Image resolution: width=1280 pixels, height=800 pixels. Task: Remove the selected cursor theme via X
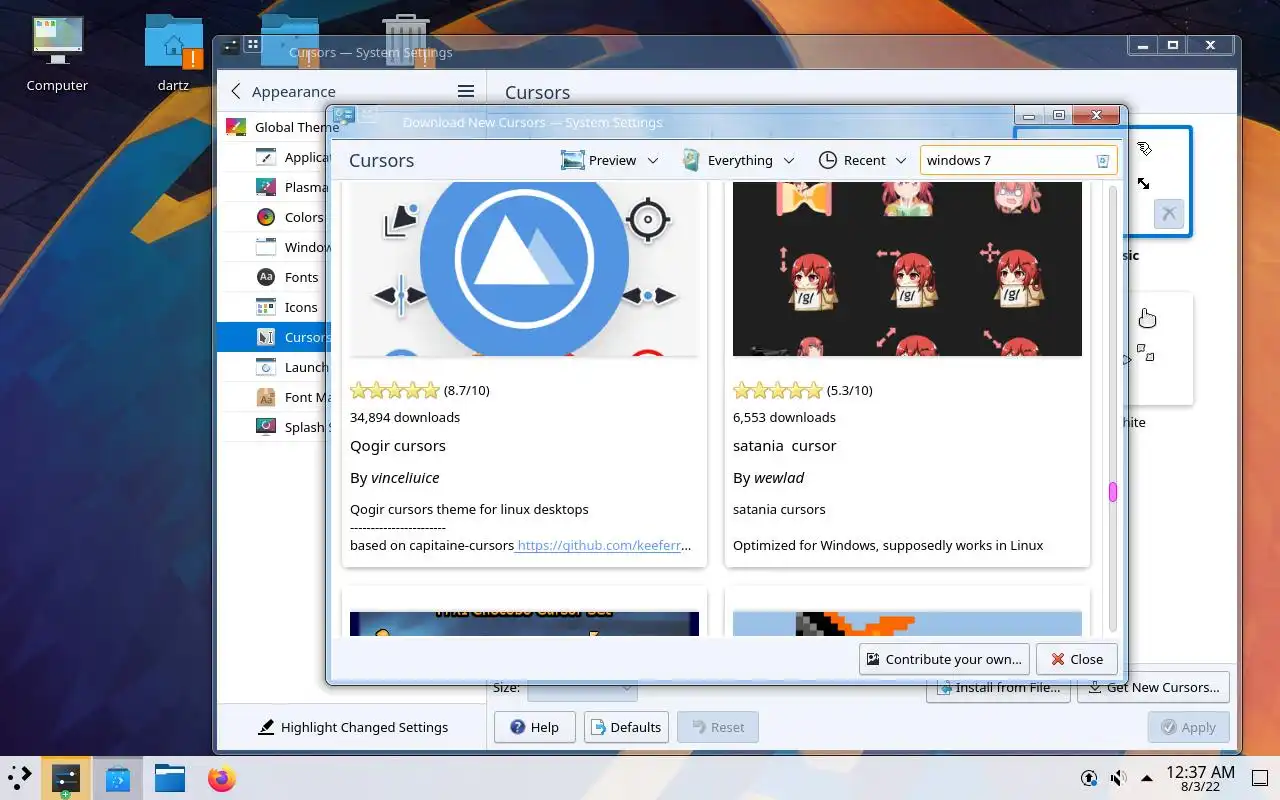(1169, 214)
